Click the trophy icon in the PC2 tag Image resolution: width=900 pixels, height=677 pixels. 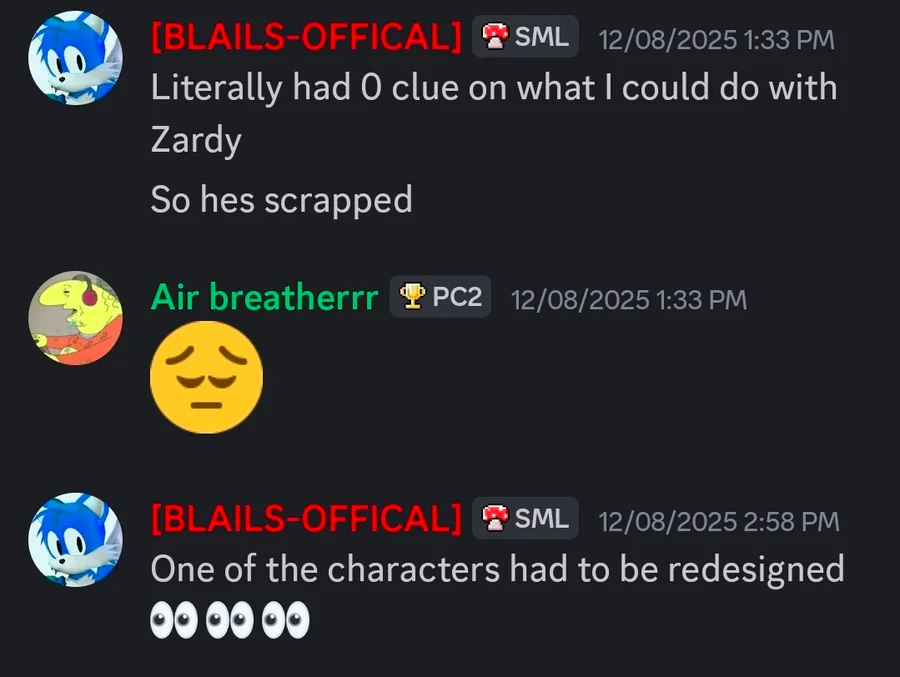click(412, 297)
